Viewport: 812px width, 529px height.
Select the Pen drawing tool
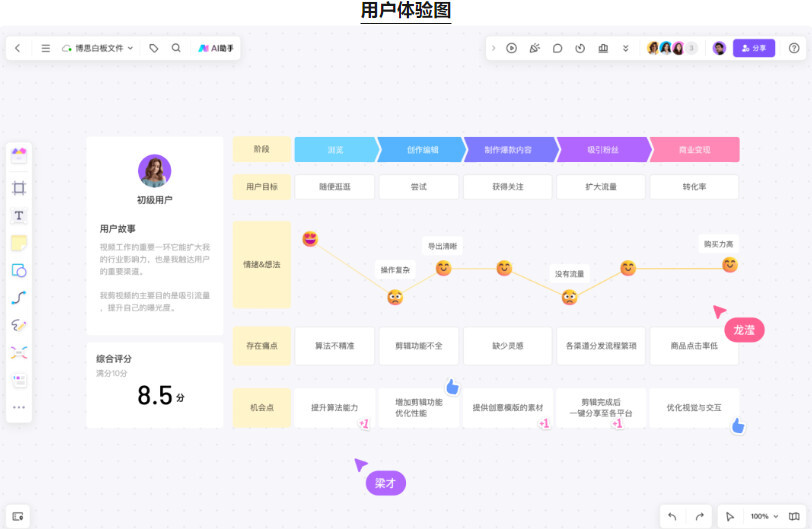(x=19, y=325)
